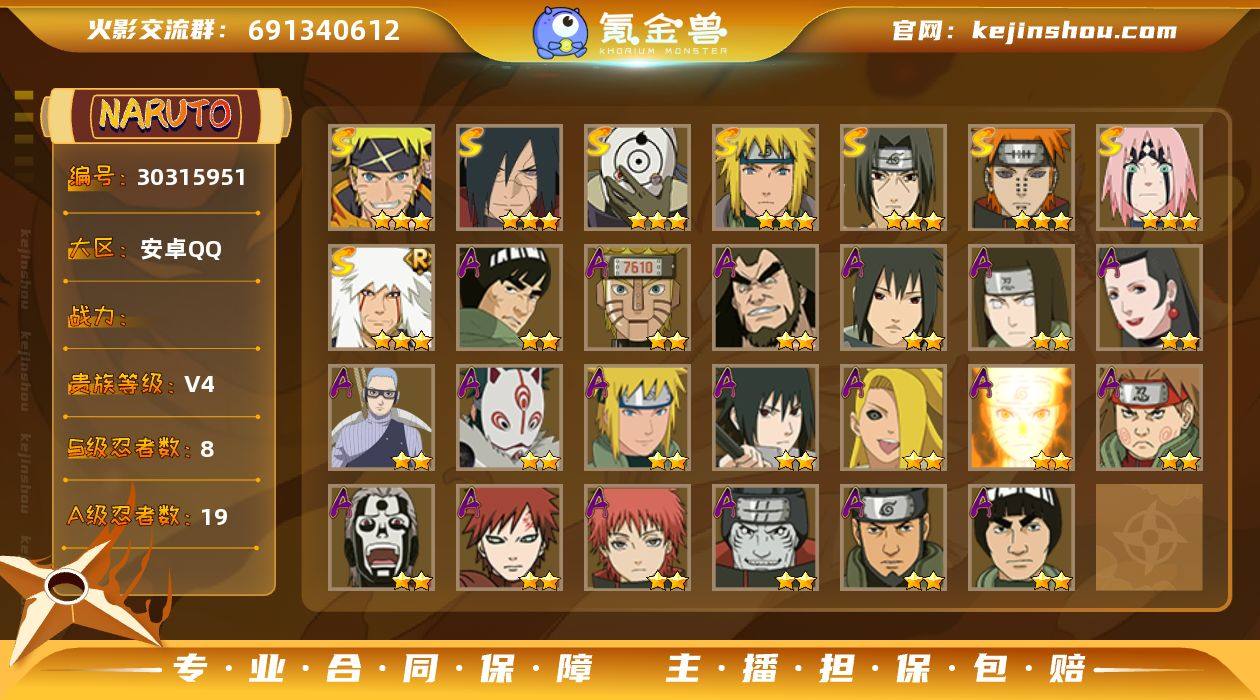Select the A-rank blonde Deidara portrait
Screen dimensions: 1260x700
(893, 418)
